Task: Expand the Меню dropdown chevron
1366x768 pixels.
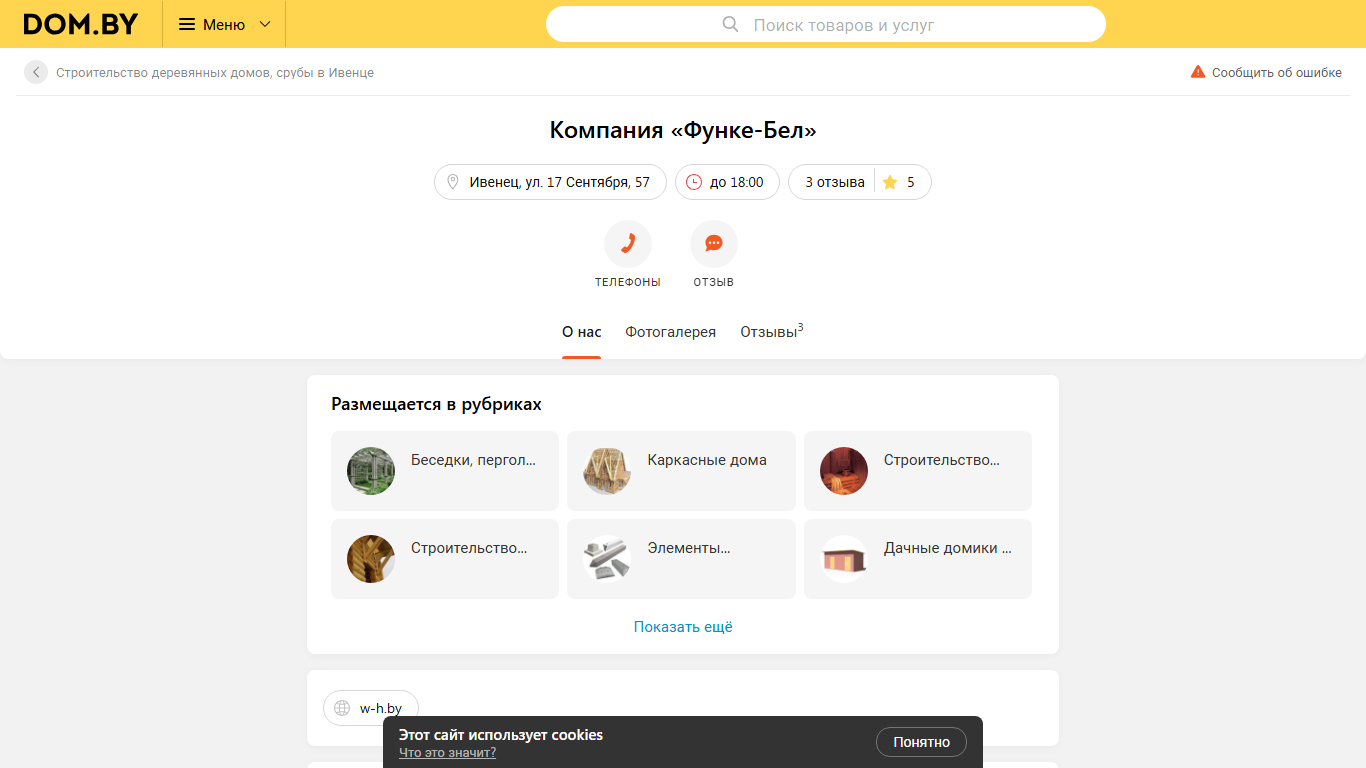Action: coord(265,24)
